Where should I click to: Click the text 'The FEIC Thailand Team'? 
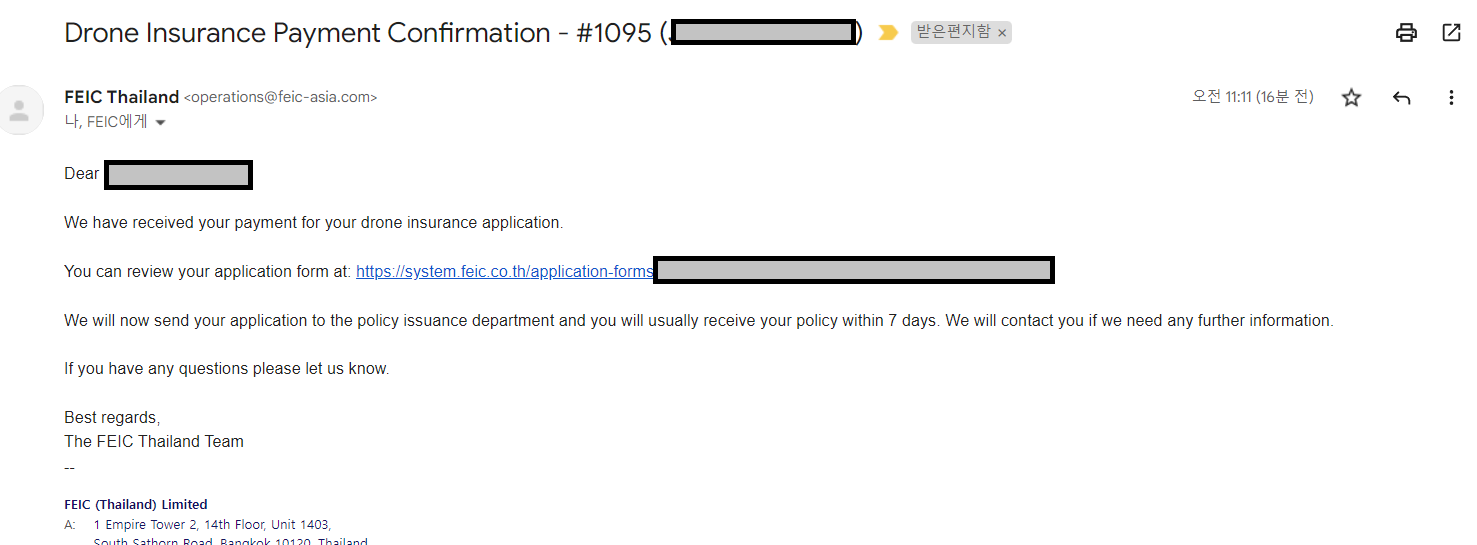[154, 441]
